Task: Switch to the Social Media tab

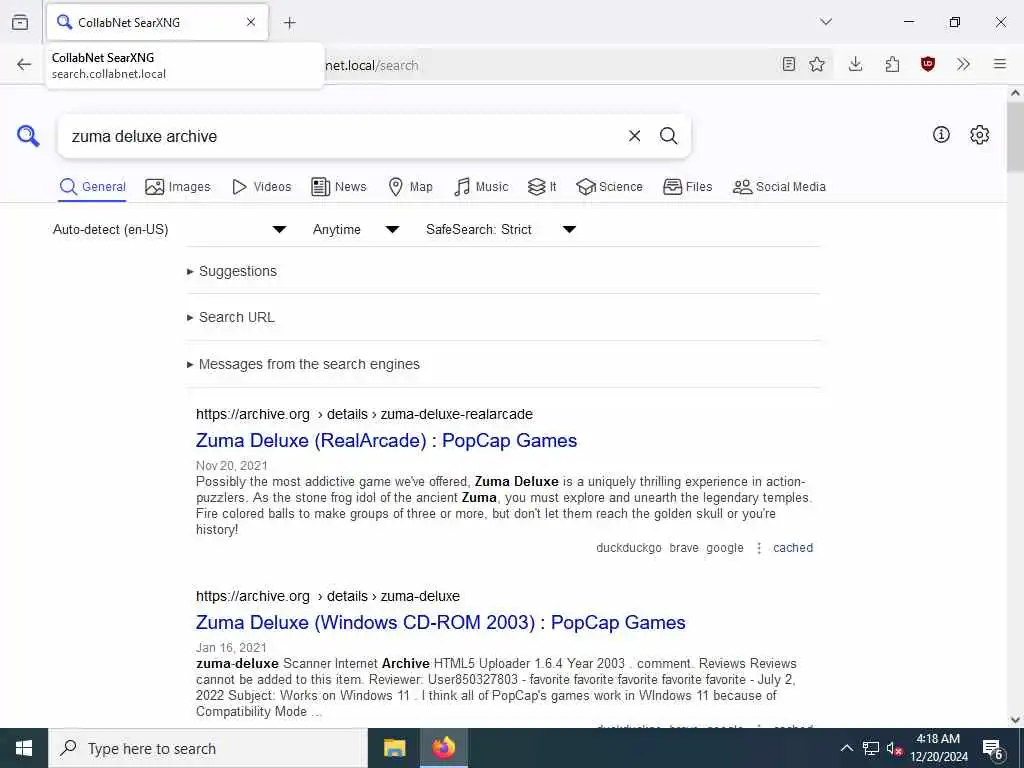Action: (x=779, y=187)
